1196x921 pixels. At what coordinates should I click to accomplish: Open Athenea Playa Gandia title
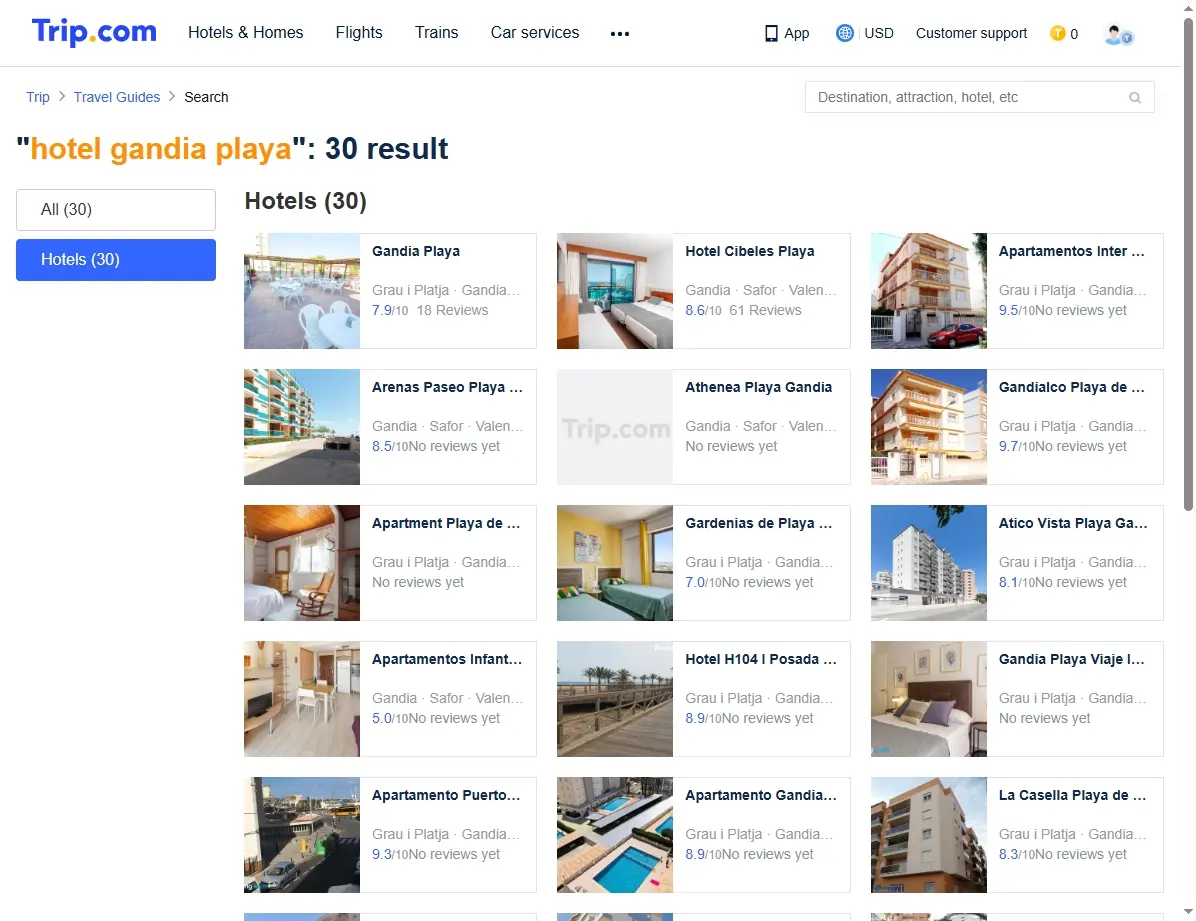758,387
